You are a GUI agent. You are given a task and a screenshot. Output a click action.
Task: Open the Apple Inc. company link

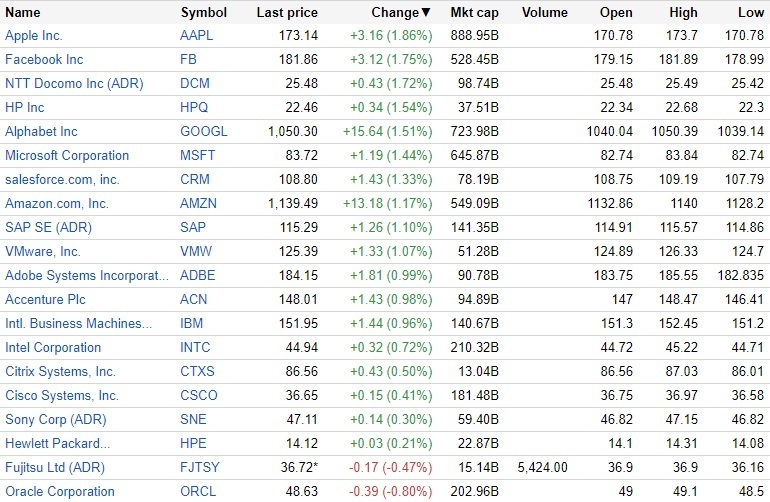34,35
